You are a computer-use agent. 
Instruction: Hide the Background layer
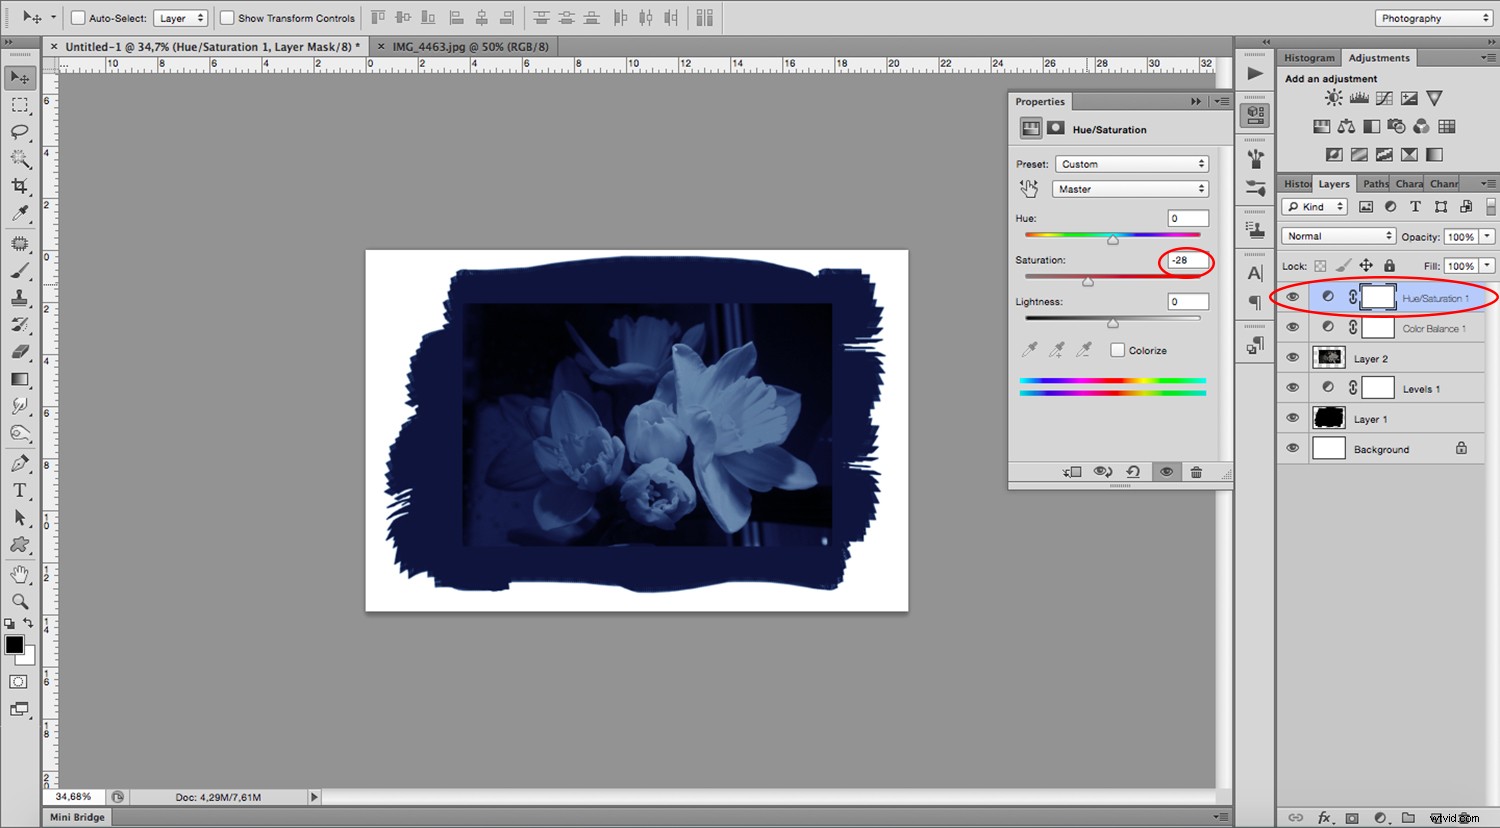[x=1292, y=448]
